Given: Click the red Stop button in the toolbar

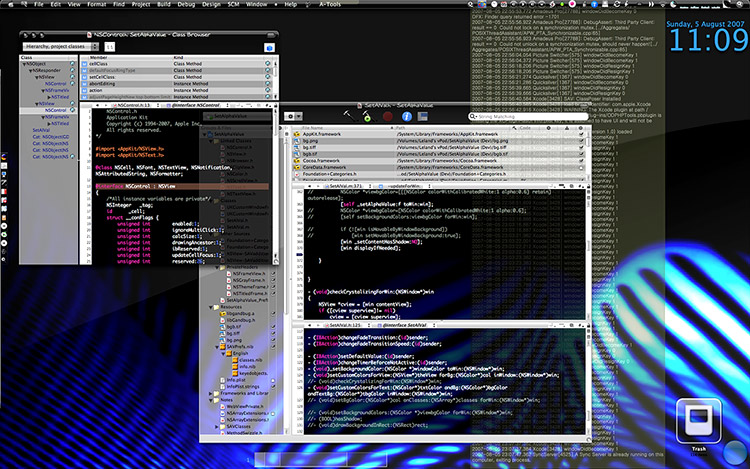Looking at the screenshot, I should (387, 116).
